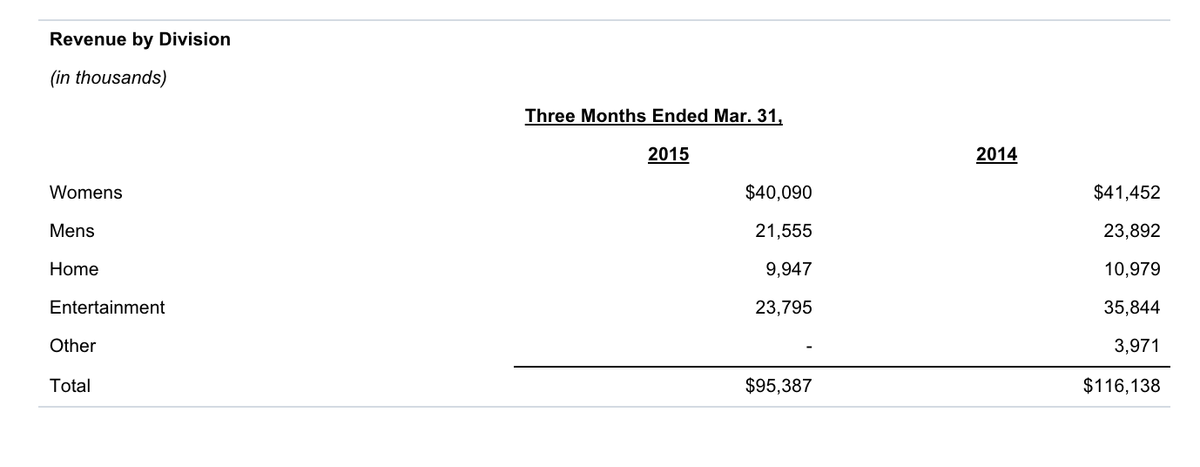Click the $41,452 Womens 2014 value

[1127, 193]
